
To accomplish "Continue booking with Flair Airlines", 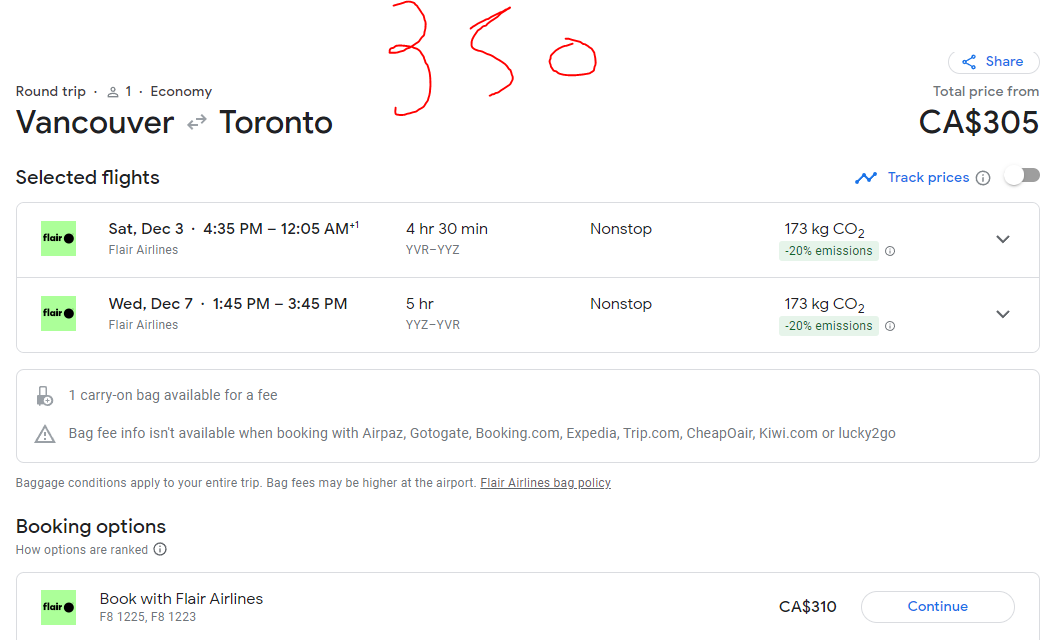I will point(937,606).
